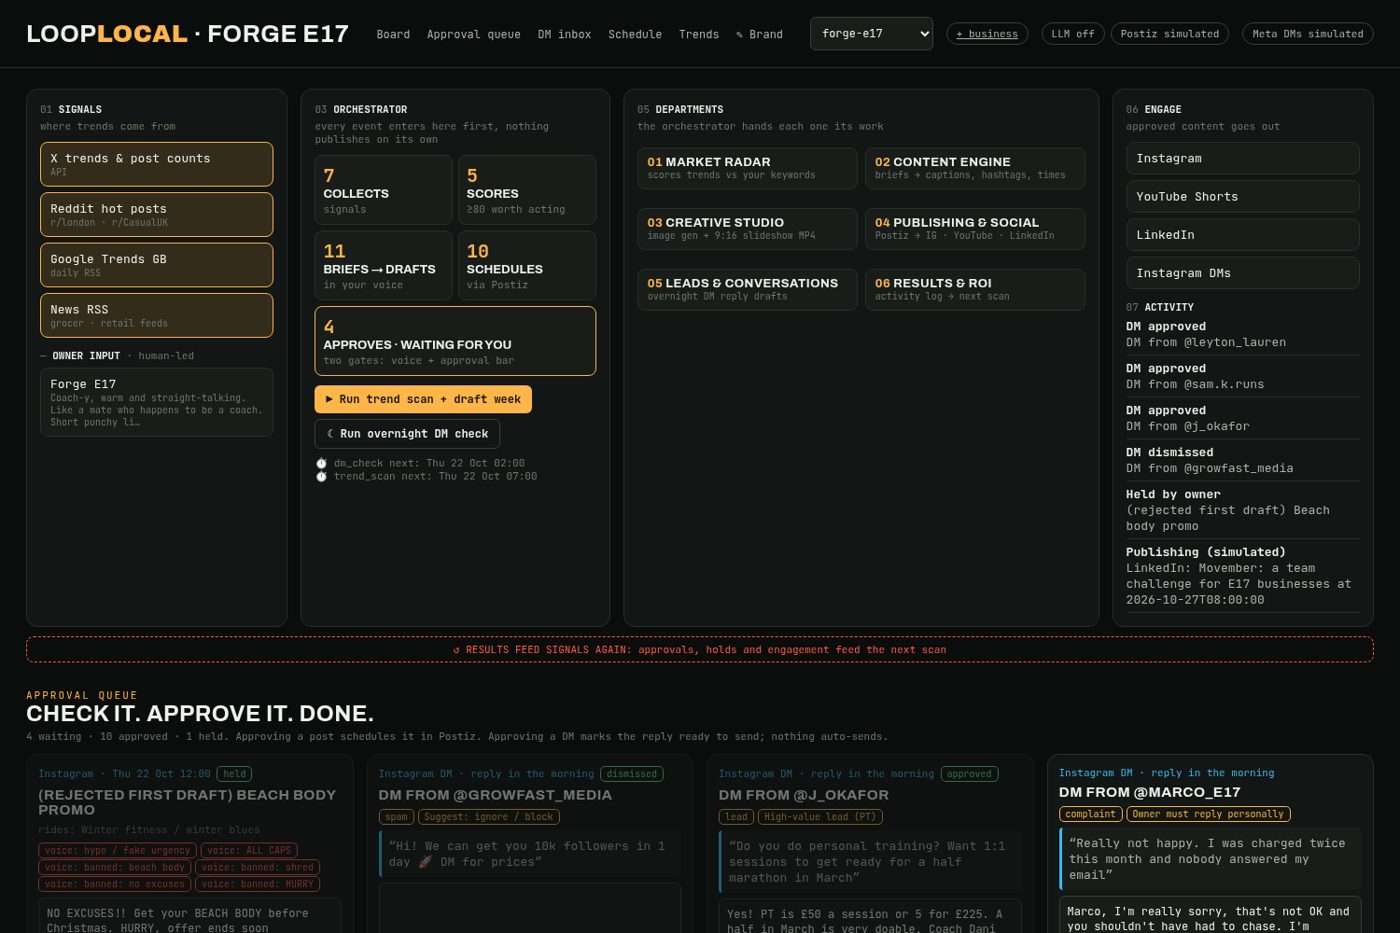Click the dm_check next clock icon

322,463
